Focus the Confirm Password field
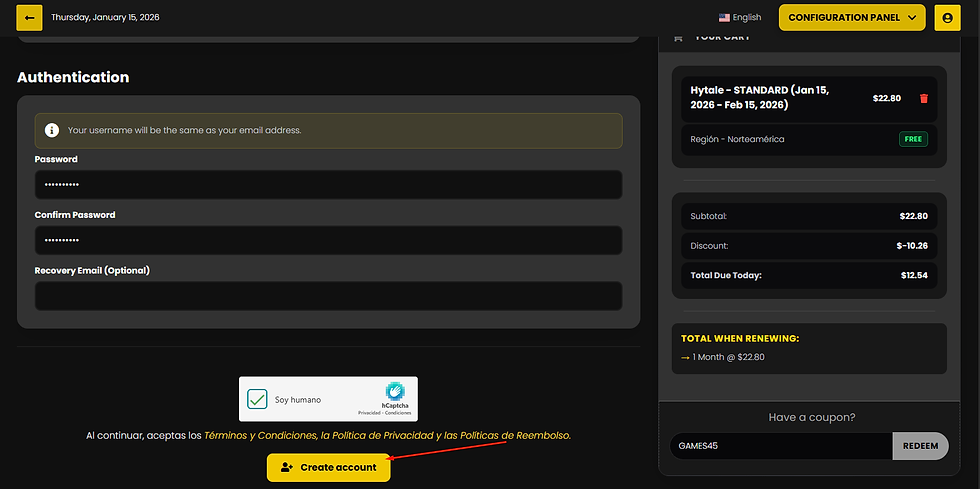 coord(328,240)
